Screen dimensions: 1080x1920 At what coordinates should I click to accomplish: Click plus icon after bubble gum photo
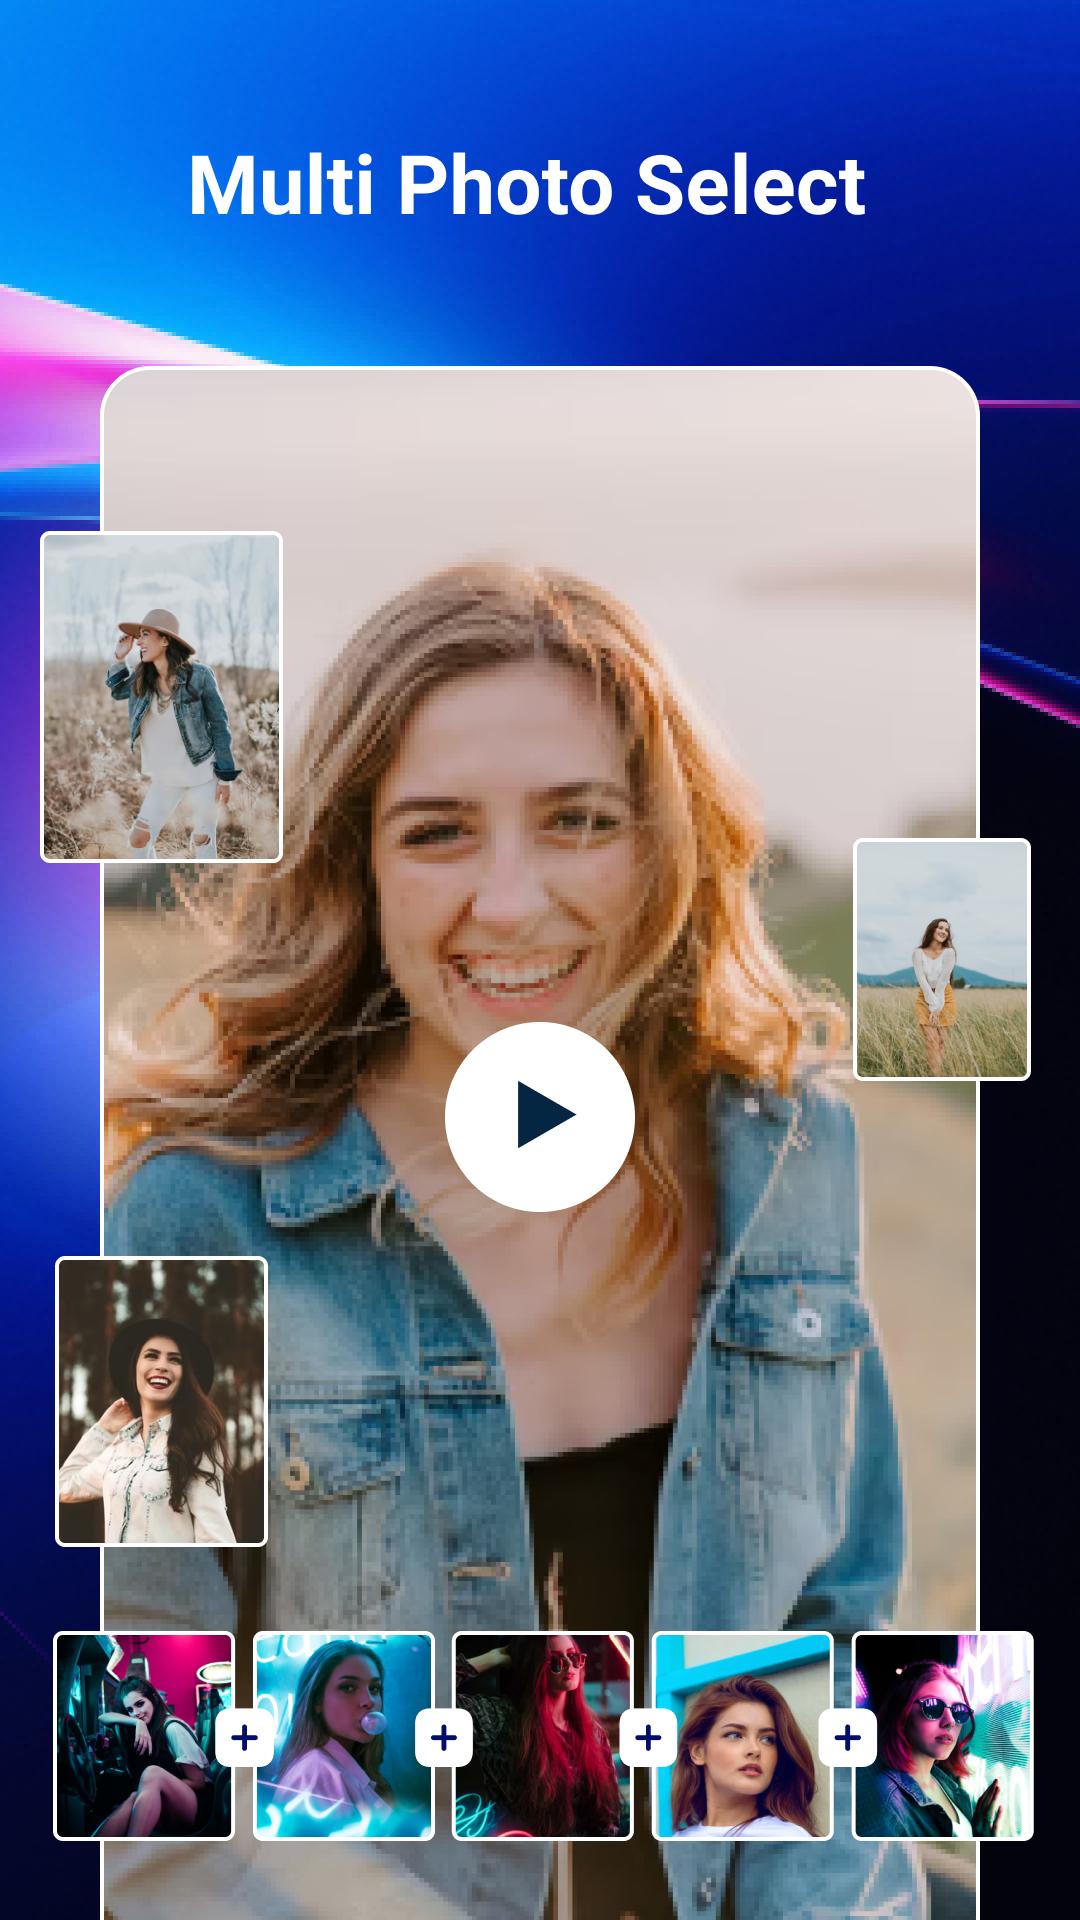444,1738
